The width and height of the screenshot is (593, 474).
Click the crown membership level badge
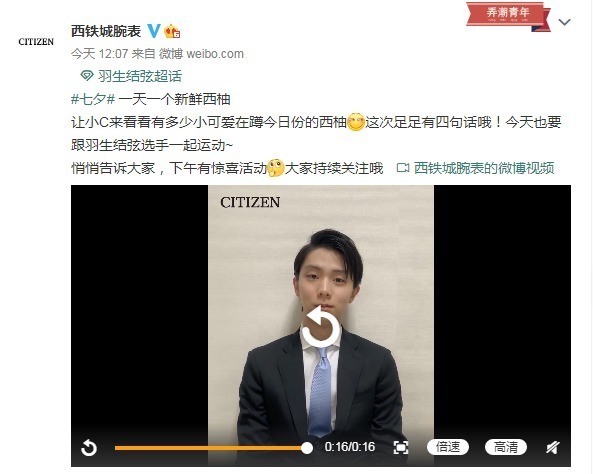(x=172, y=31)
